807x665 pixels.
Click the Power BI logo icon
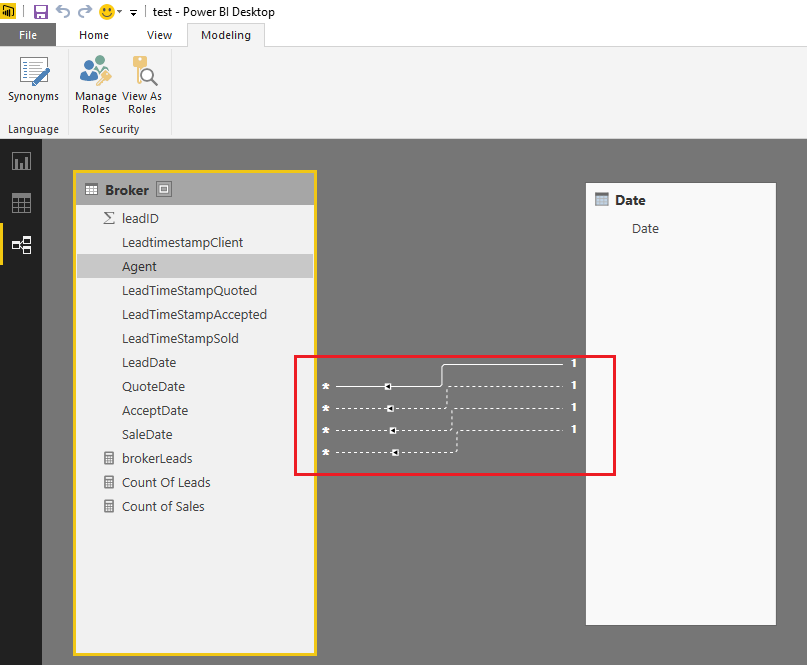pos(8,11)
